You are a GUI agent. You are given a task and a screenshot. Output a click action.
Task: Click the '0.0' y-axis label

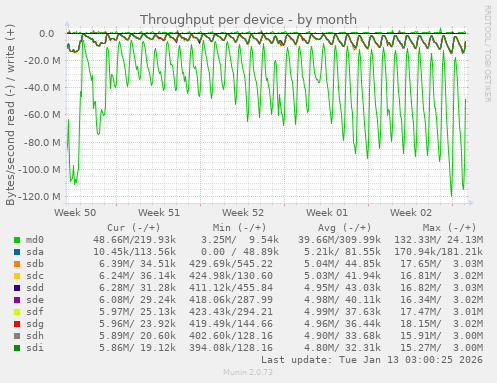(47, 34)
